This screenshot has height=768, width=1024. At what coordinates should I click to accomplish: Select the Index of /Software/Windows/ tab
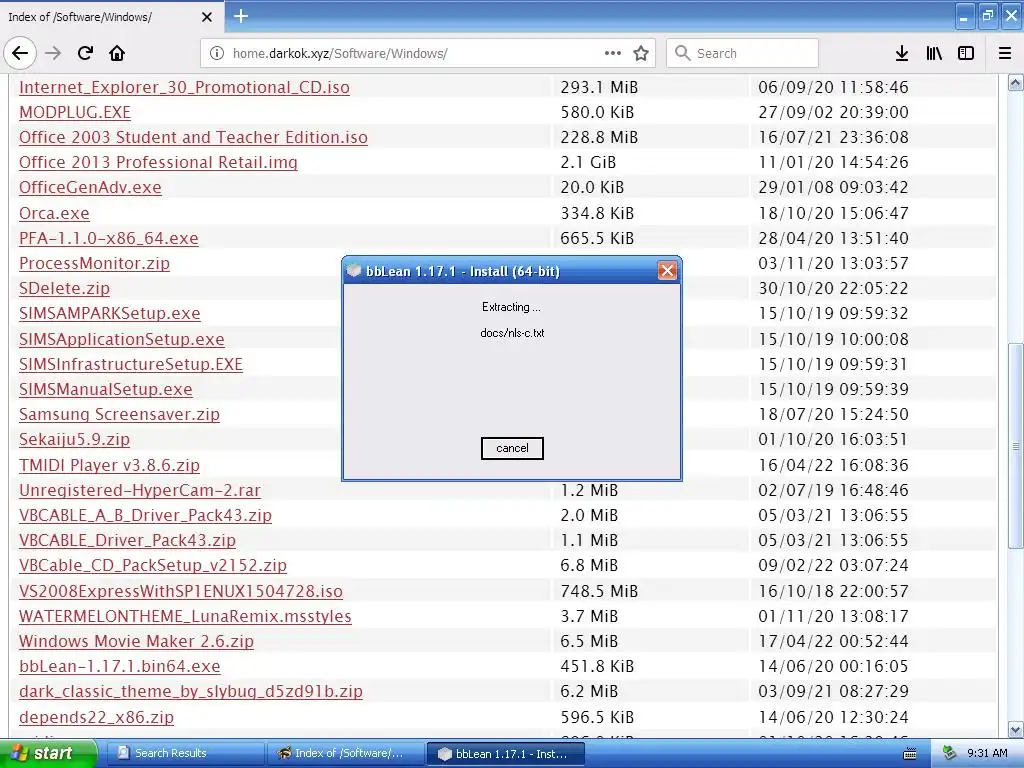[111, 17]
